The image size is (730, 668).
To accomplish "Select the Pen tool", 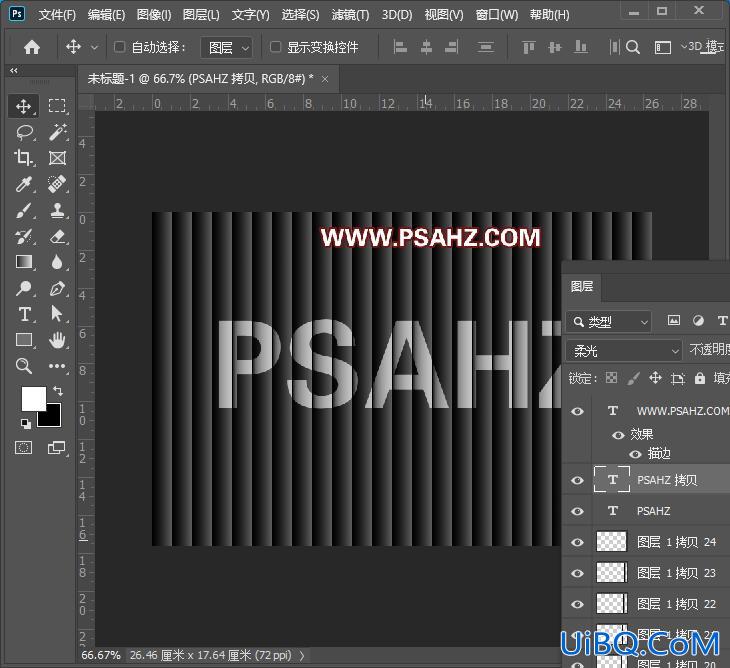I will (57, 288).
